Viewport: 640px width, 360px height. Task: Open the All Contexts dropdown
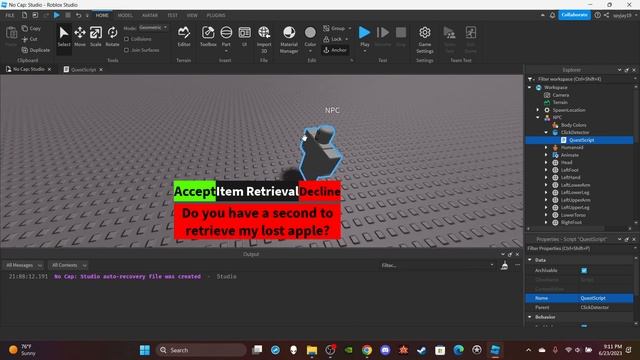pos(69,265)
